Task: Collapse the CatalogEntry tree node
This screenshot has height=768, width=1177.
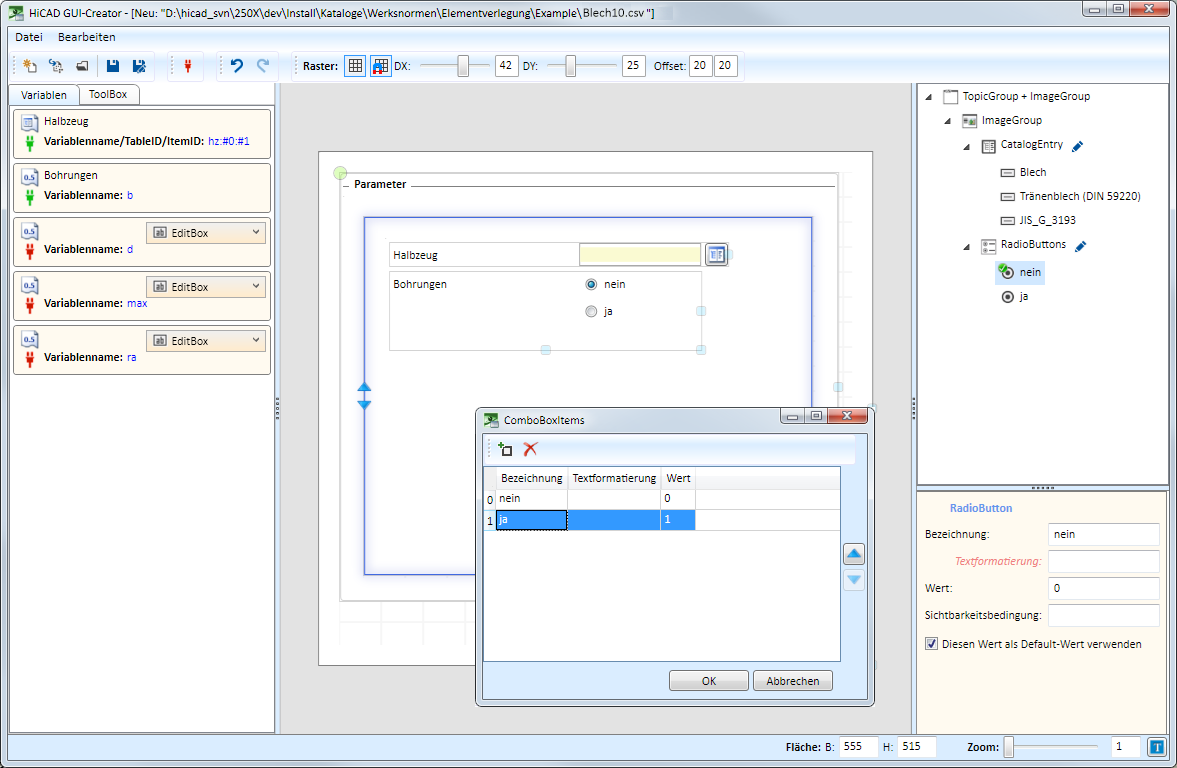Action: [966, 146]
